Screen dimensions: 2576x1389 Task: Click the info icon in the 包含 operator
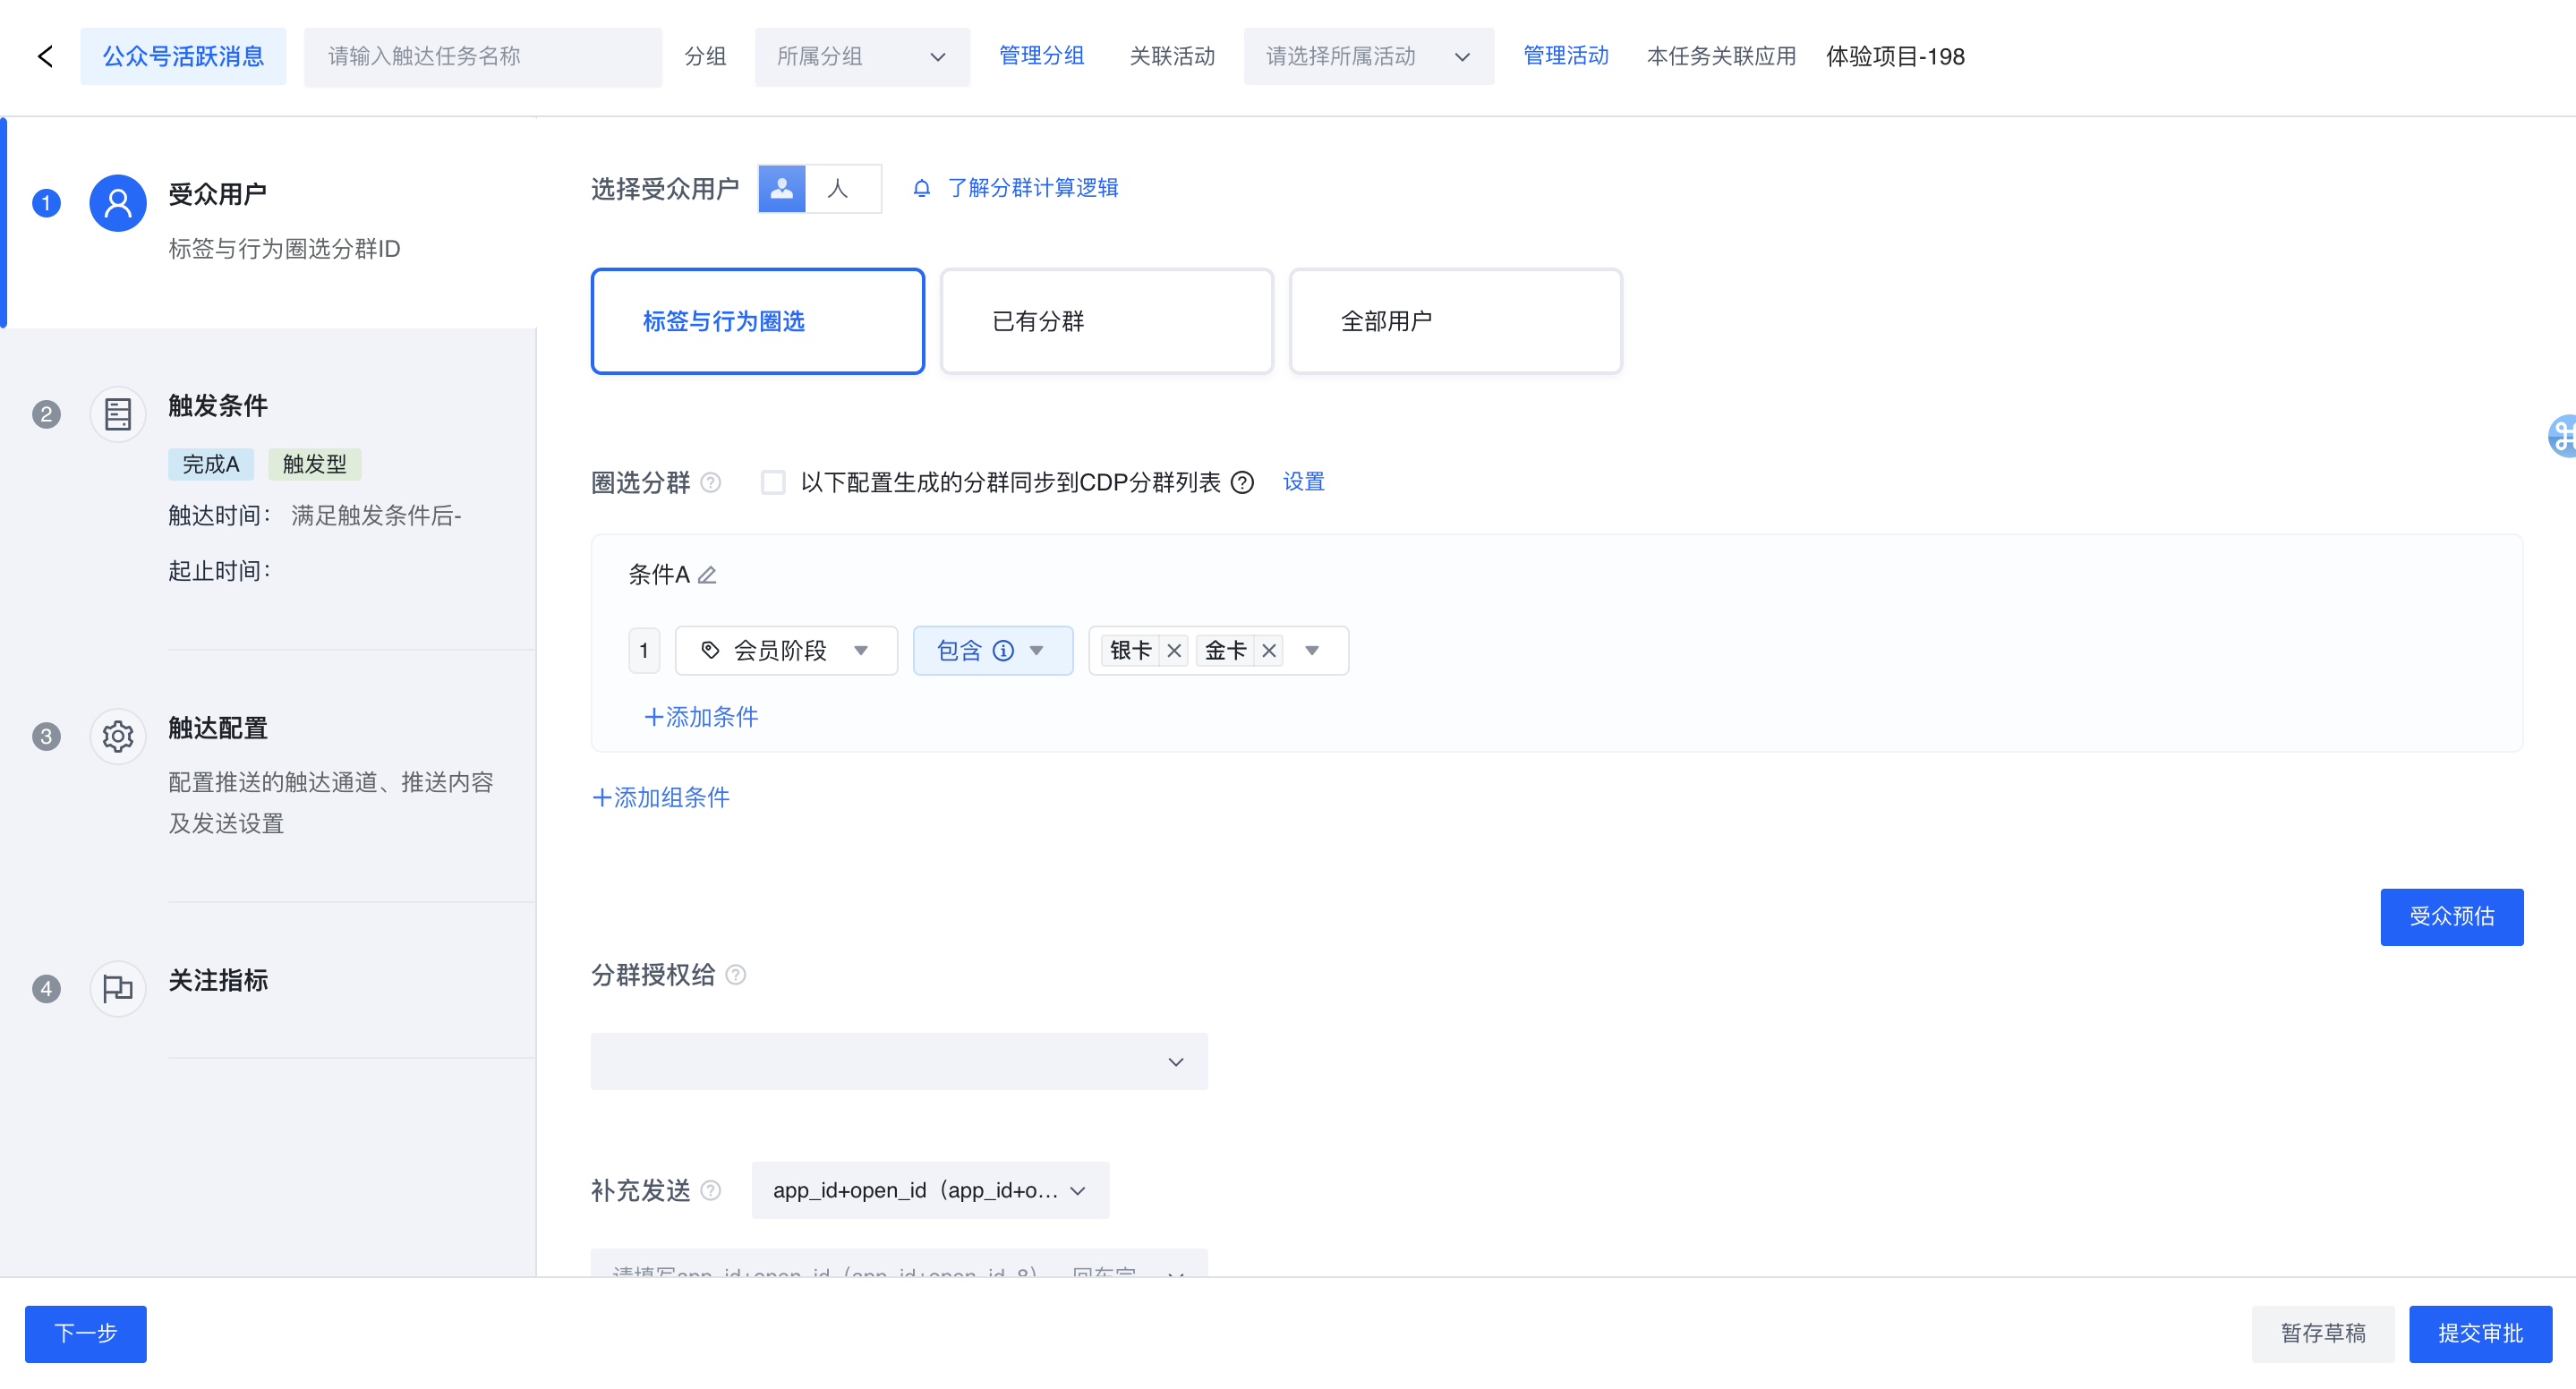[1003, 651]
